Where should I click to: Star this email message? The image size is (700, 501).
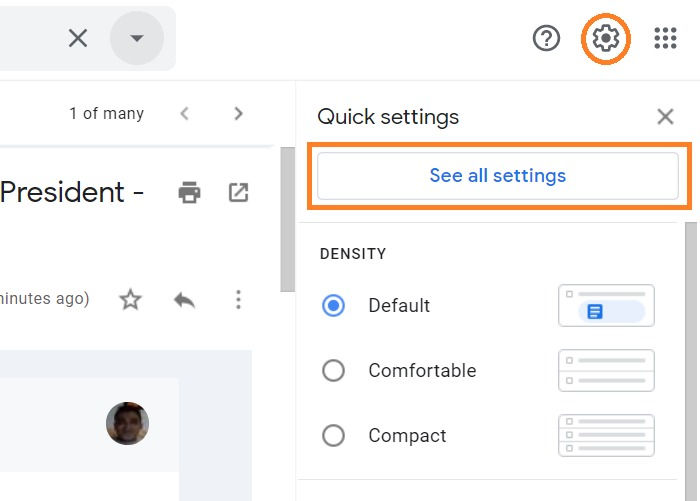pos(130,299)
